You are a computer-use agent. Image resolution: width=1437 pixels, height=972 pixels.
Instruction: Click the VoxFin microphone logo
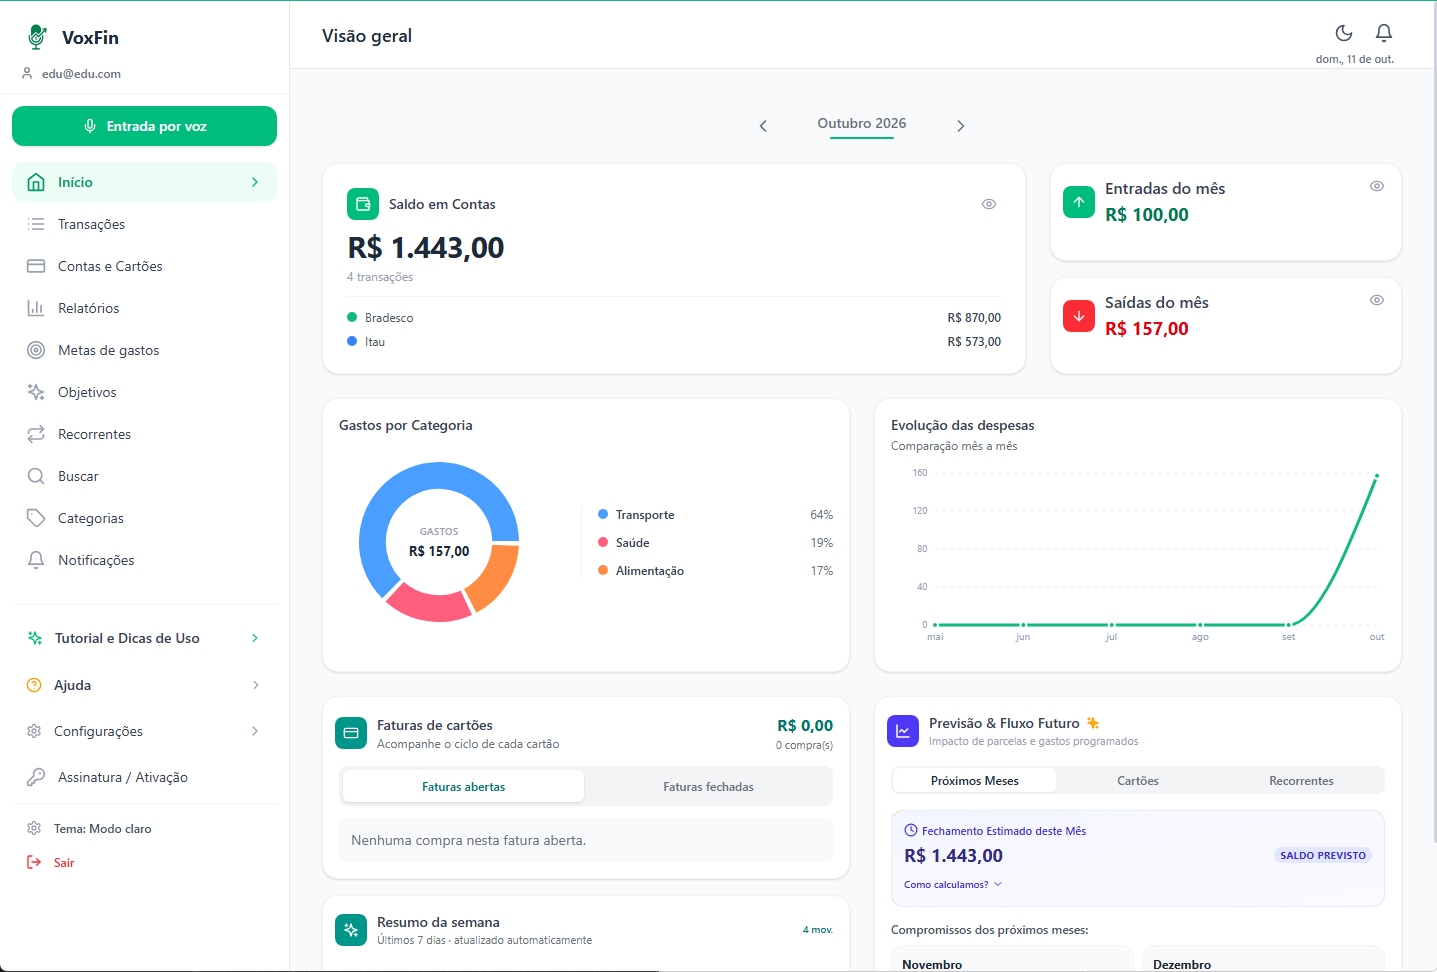[x=37, y=37]
